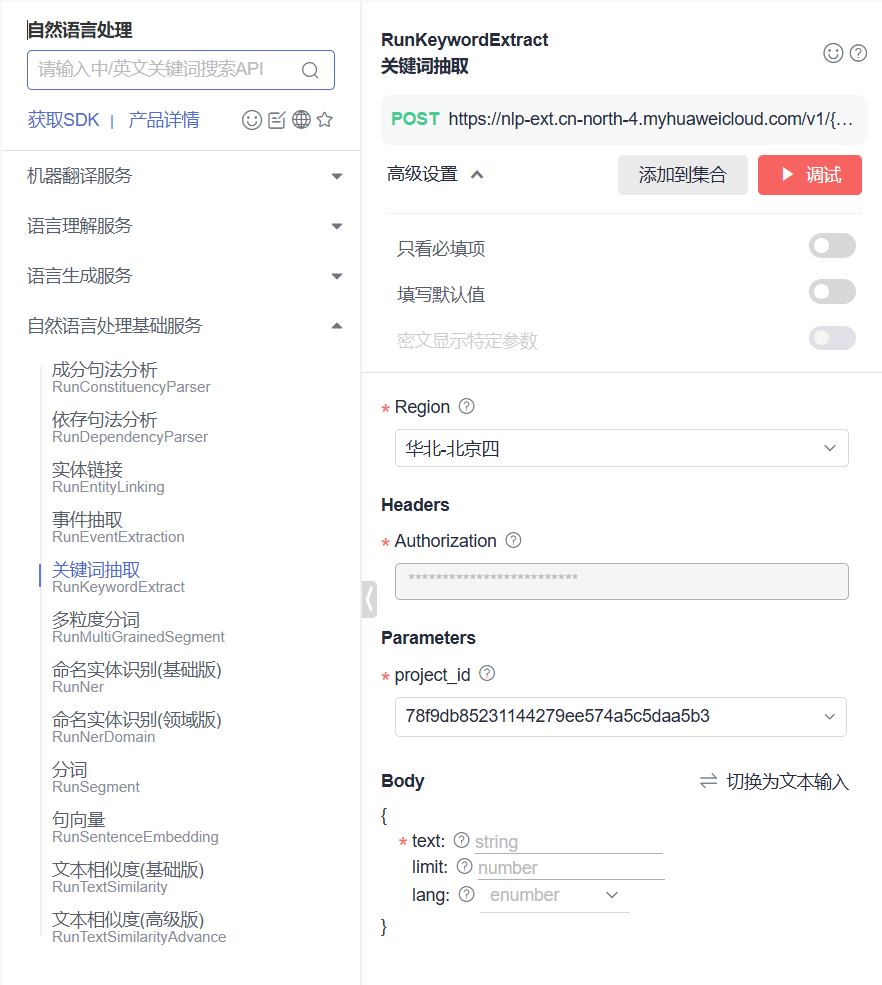Click the 添加到集合 button
This screenshot has width=882, height=985.
(x=683, y=175)
